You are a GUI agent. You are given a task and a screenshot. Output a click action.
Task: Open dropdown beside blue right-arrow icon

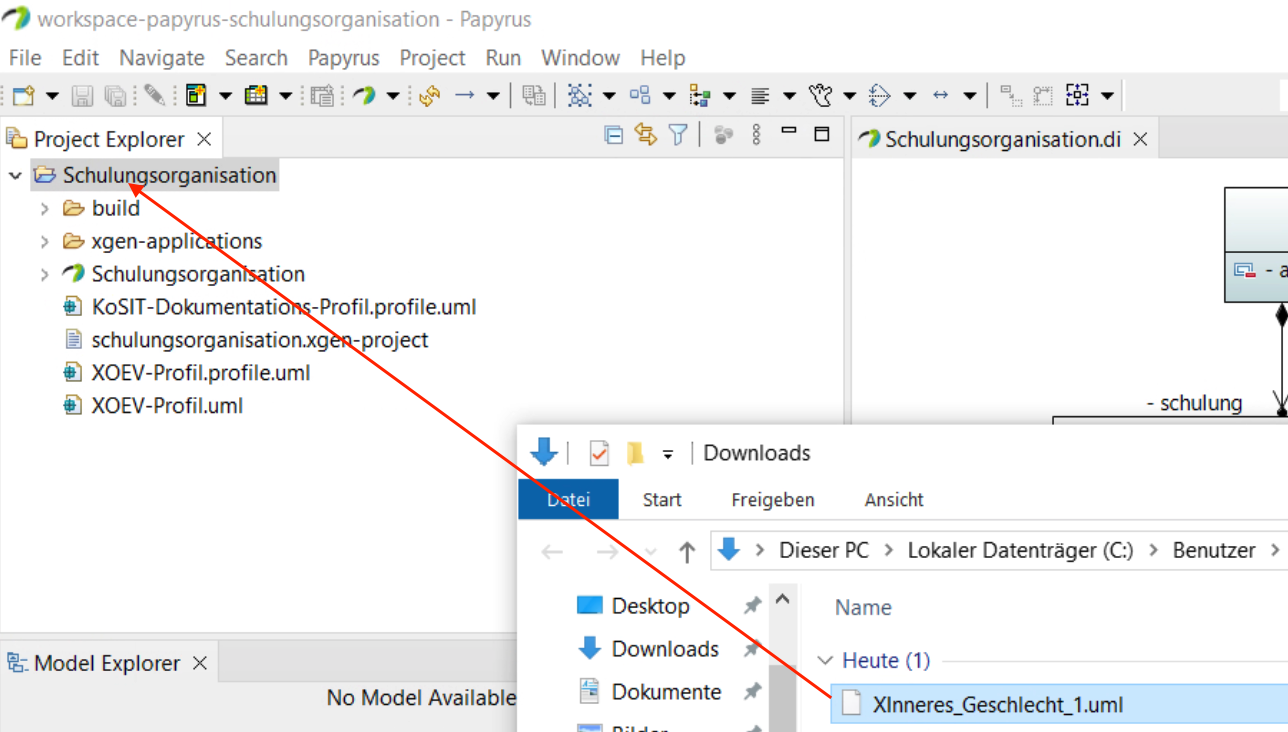point(493,96)
